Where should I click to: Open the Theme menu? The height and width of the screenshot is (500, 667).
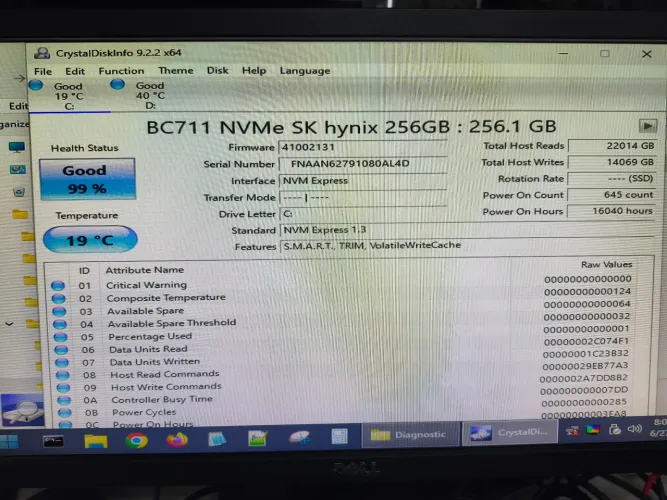176,70
